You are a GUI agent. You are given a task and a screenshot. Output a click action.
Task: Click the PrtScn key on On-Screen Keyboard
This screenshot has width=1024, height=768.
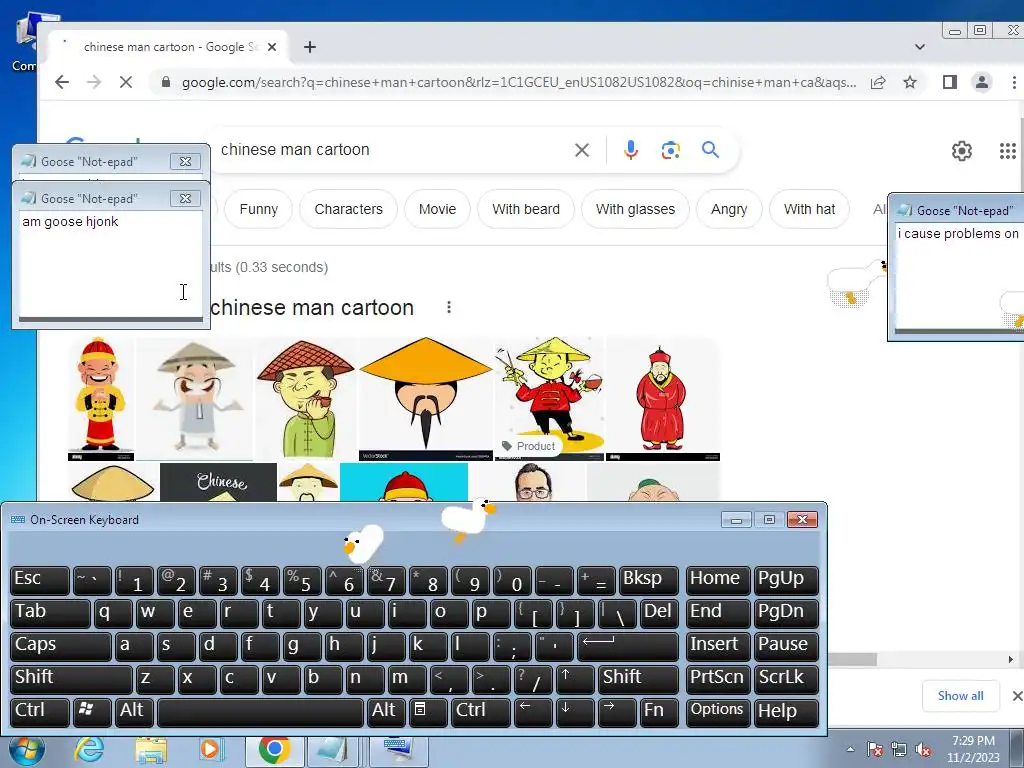pos(717,679)
